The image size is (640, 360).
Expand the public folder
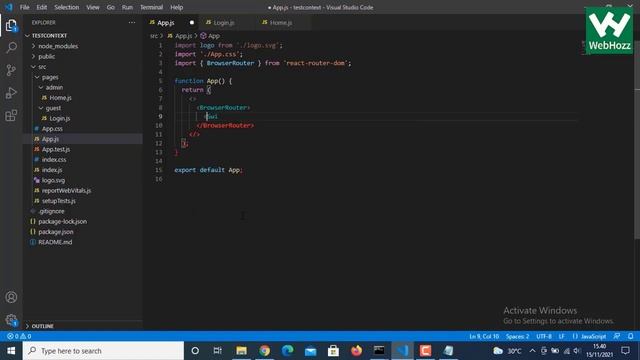[x=33, y=56]
